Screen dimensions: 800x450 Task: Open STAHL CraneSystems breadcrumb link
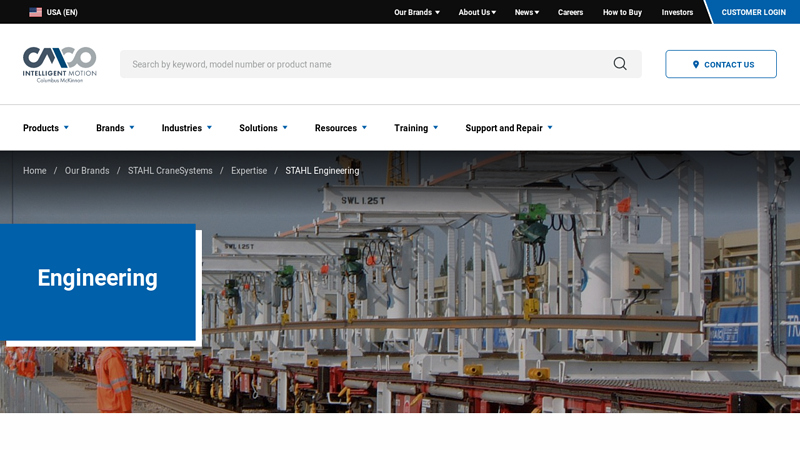click(x=170, y=171)
